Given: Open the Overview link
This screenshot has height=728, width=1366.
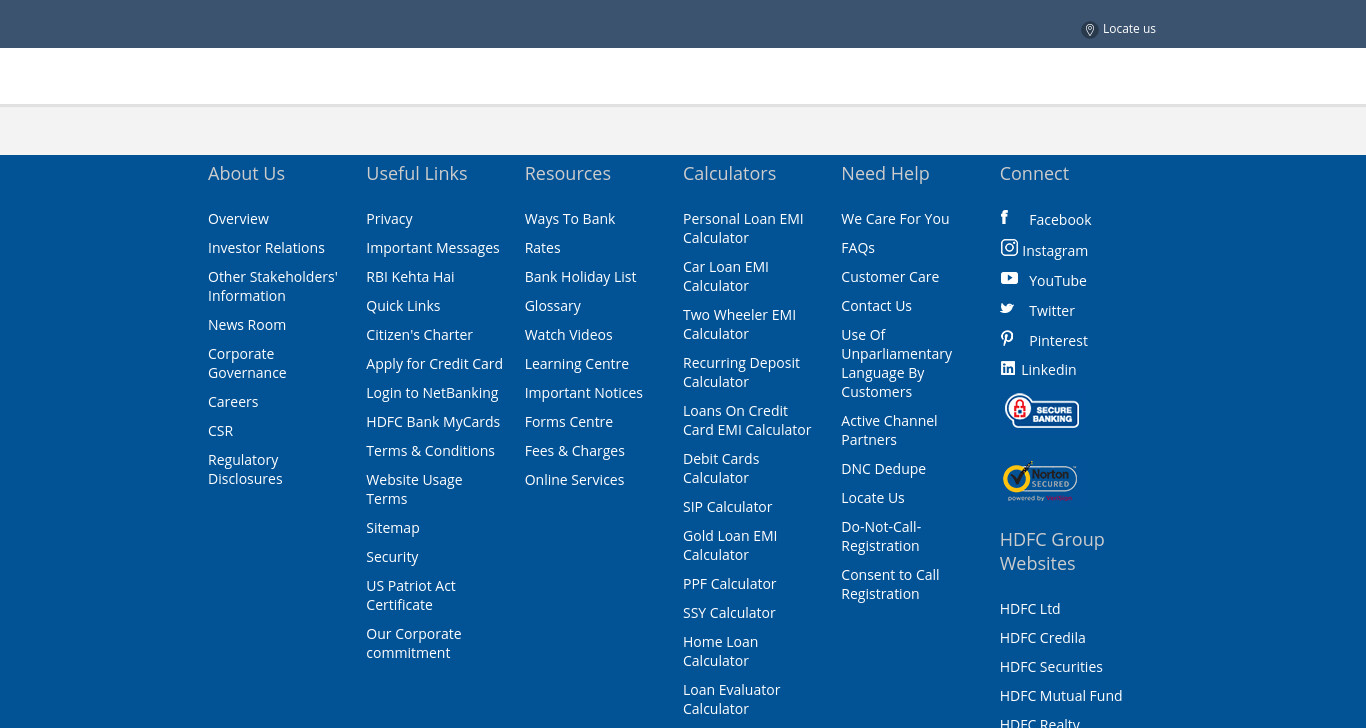Looking at the screenshot, I should coord(238,219).
